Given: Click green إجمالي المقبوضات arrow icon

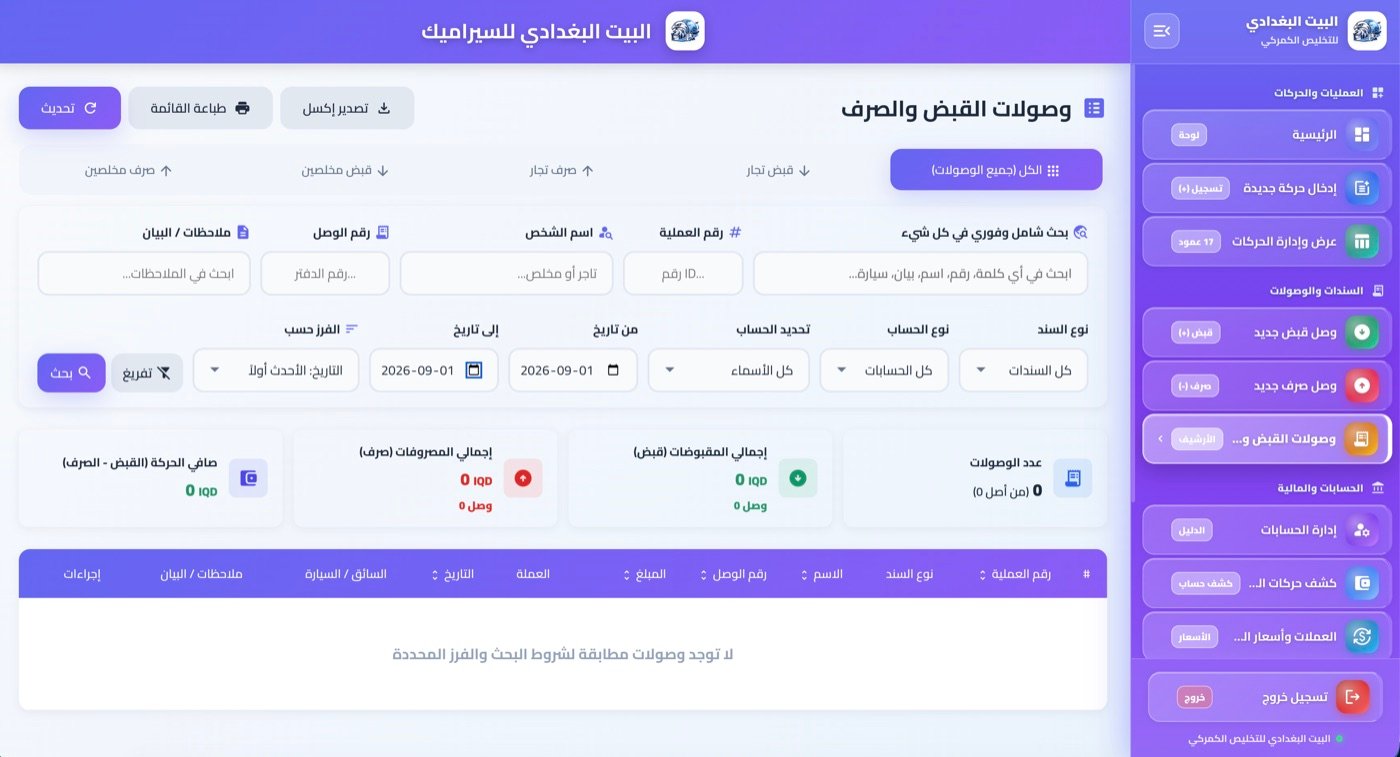Looking at the screenshot, I should pos(798,478).
